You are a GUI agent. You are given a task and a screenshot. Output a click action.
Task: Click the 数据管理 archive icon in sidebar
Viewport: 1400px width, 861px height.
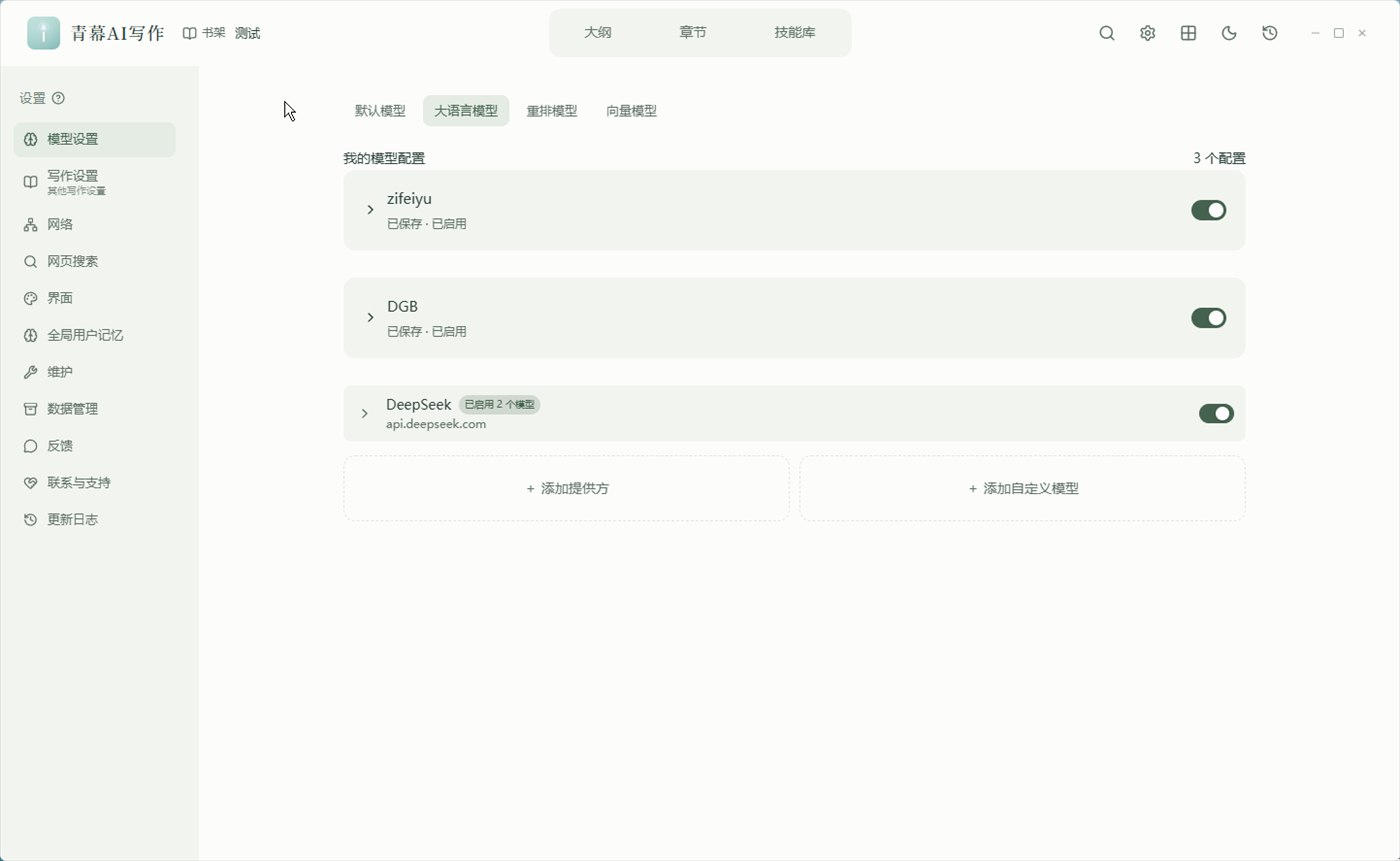(30, 409)
